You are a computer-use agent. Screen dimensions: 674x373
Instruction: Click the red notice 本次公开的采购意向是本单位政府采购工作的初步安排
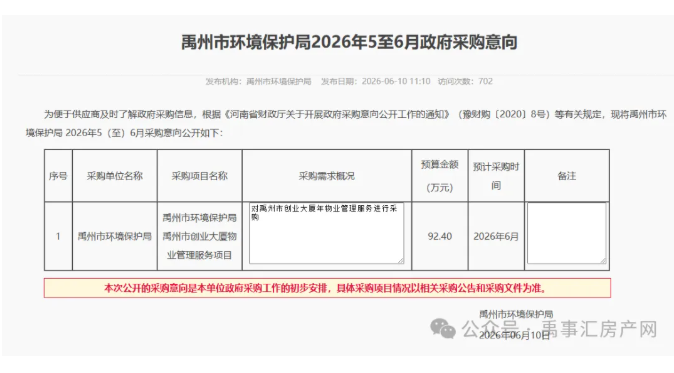pyautogui.click(x=327, y=288)
